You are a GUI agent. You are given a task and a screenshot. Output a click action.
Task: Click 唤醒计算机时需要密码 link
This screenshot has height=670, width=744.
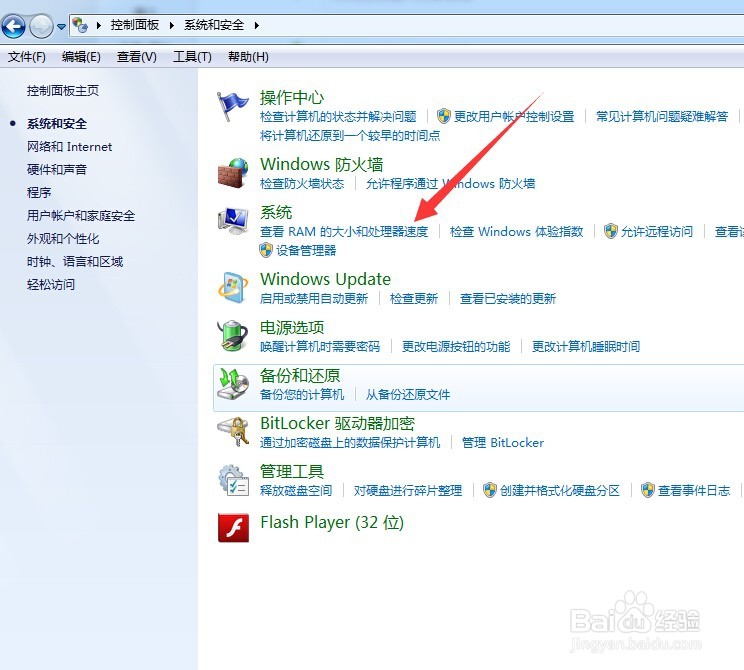click(320, 346)
